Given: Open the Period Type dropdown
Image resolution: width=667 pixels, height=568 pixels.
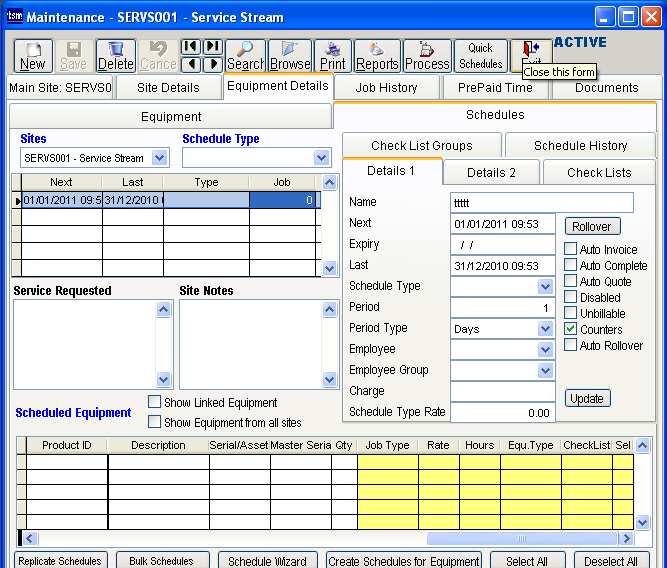Looking at the screenshot, I should pos(545,329).
